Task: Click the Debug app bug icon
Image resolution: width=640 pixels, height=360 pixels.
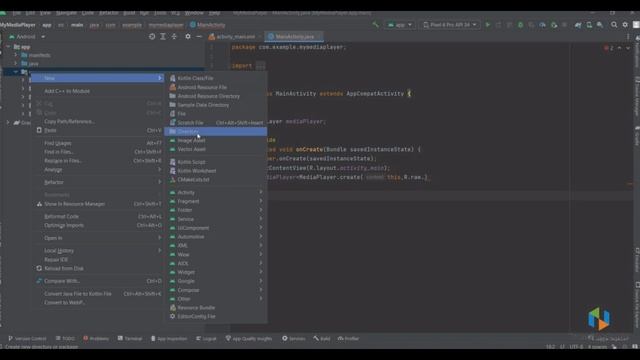Action: pos(520,25)
